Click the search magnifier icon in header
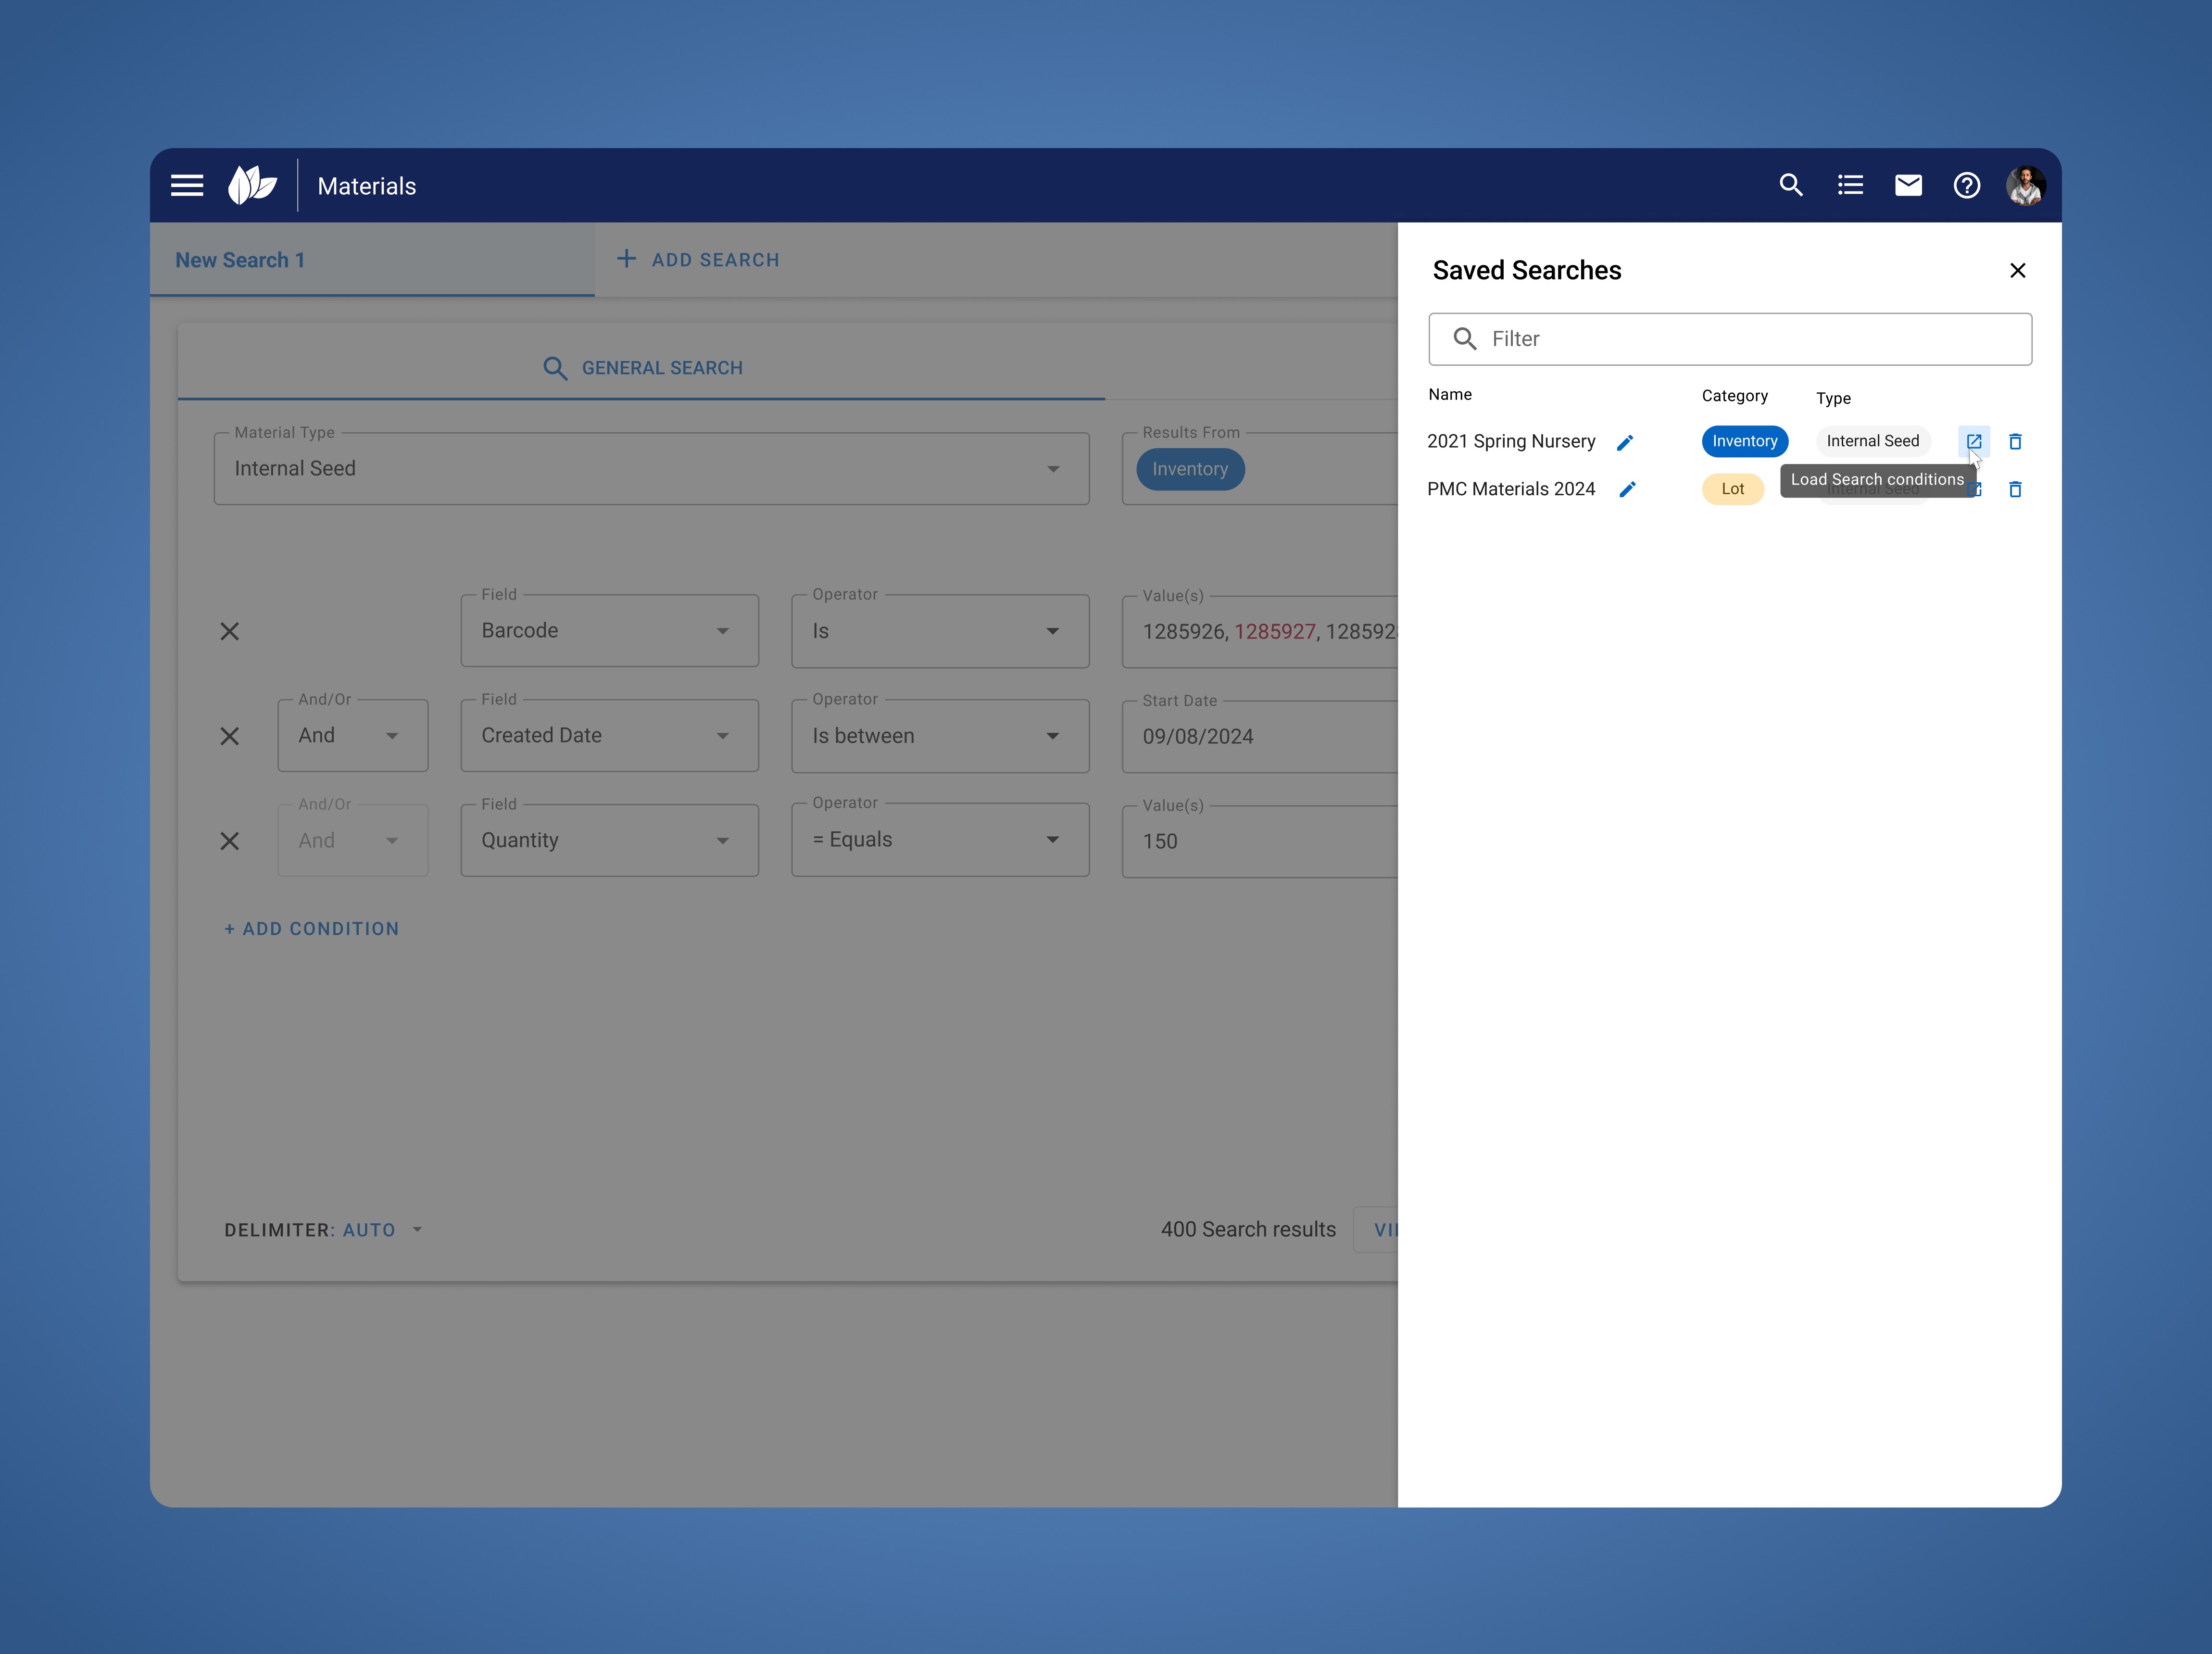 [x=1790, y=186]
